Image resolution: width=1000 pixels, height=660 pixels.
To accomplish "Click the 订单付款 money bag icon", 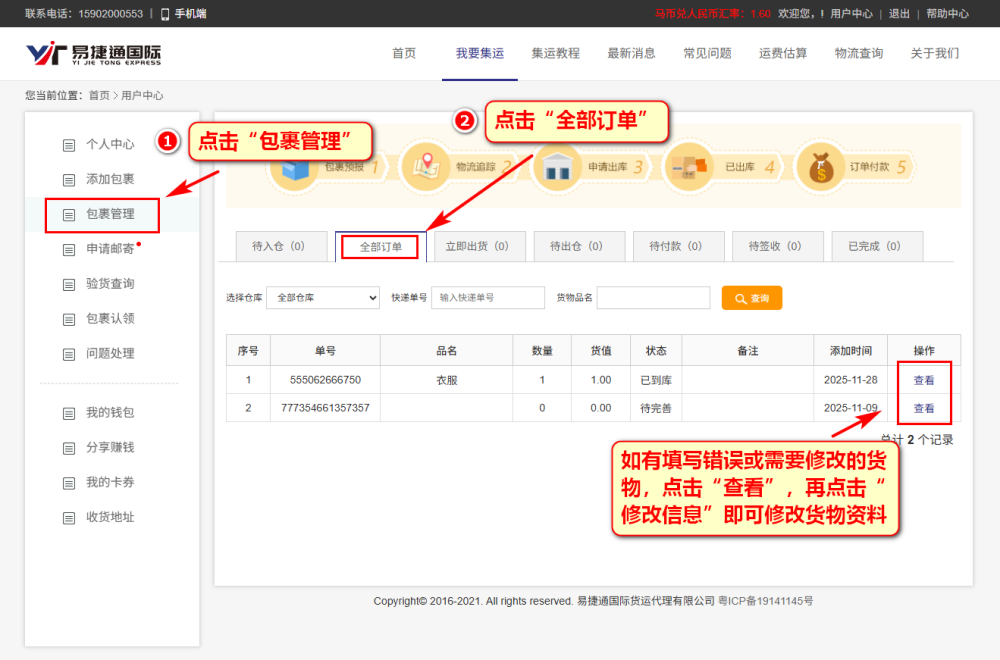I will point(821,166).
